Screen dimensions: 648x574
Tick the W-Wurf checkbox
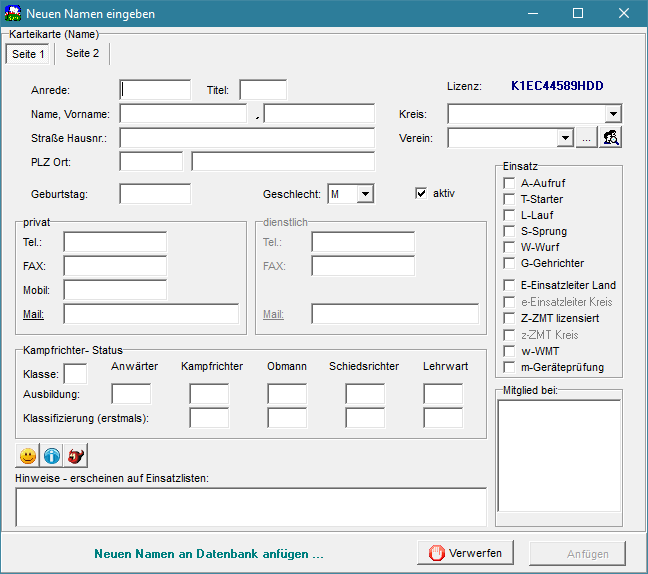pos(509,247)
